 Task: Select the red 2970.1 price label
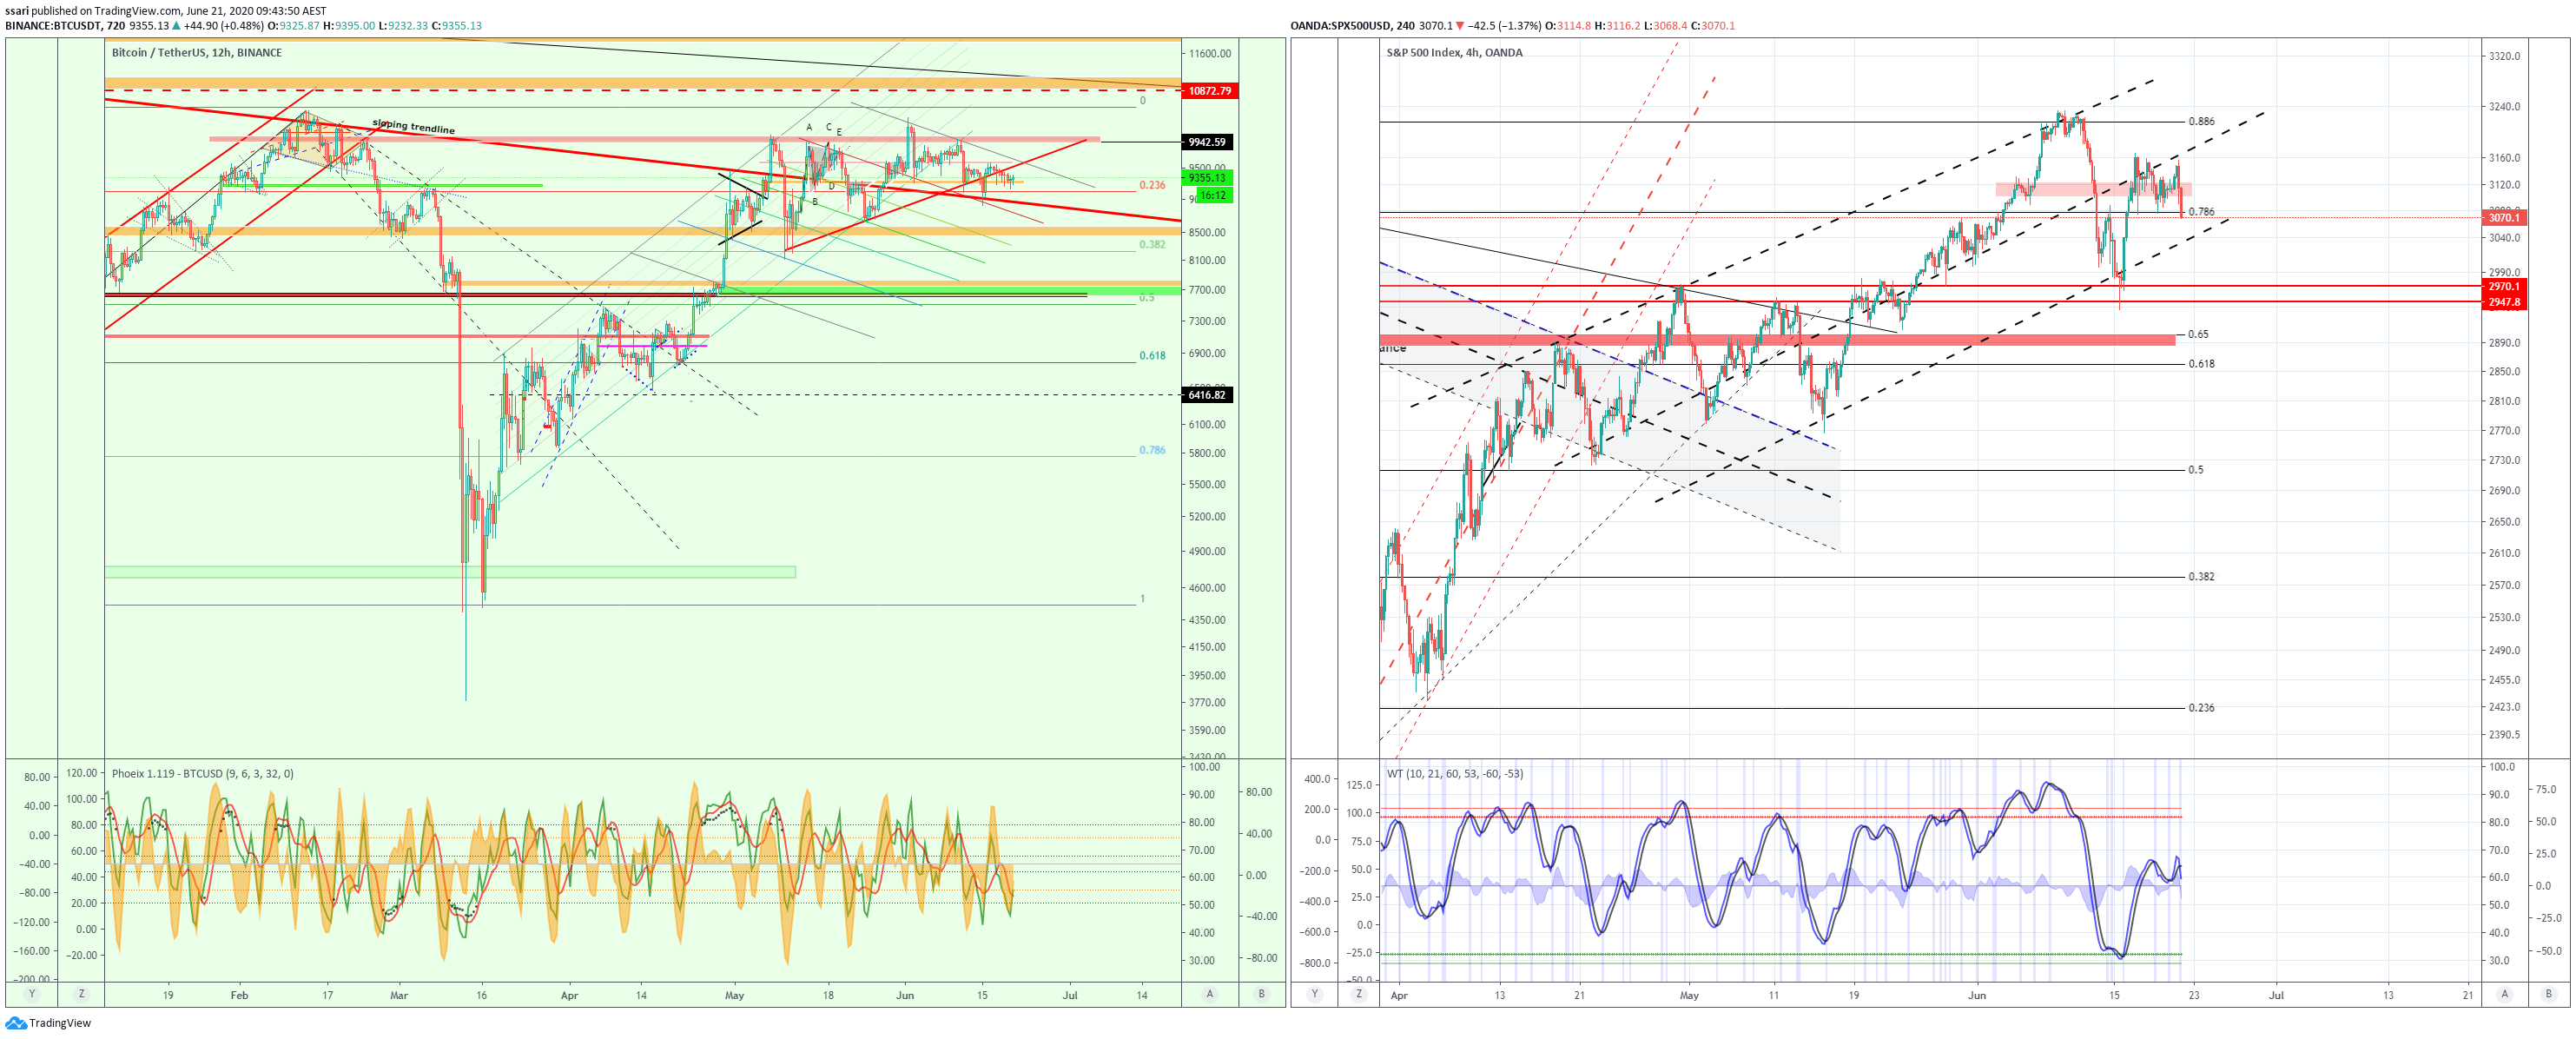(x=2504, y=286)
